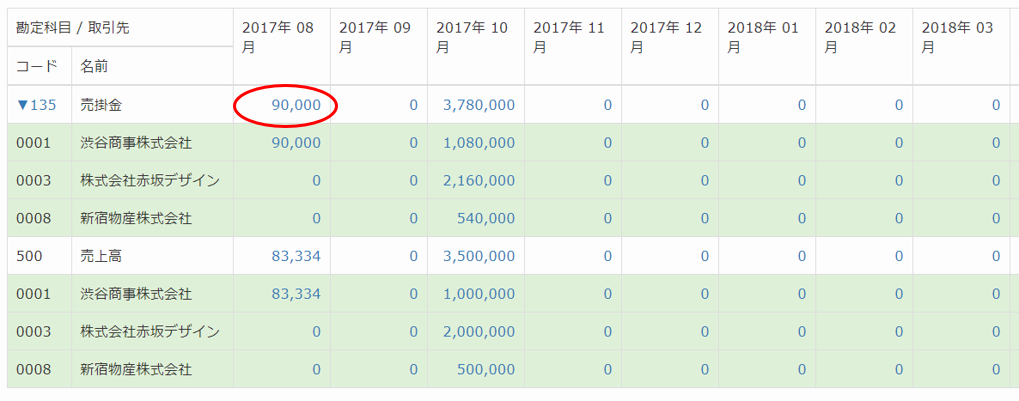The image size is (1019, 401).
Task: Open 1,080,000 value for 渋谷商事株式会社
Action: [479, 143]
